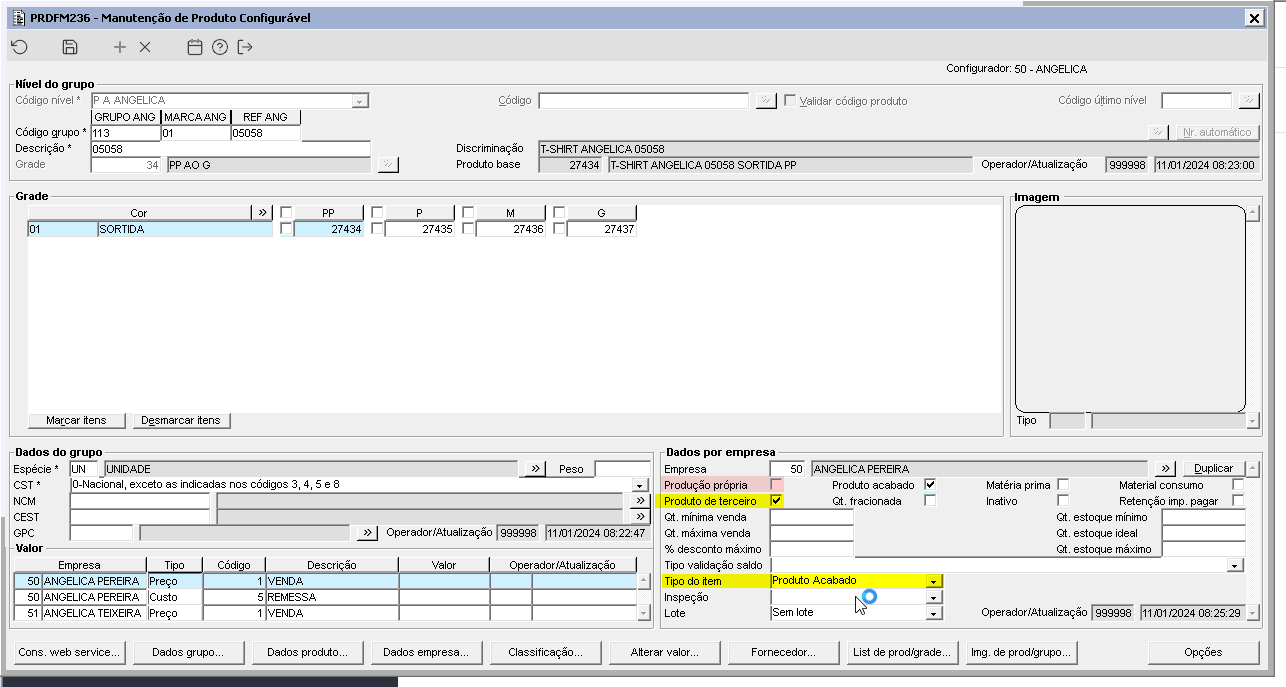Uncheck Produto acabado checkbox
Viewport: 1286px width, 687px height.
tap(930, 484)
